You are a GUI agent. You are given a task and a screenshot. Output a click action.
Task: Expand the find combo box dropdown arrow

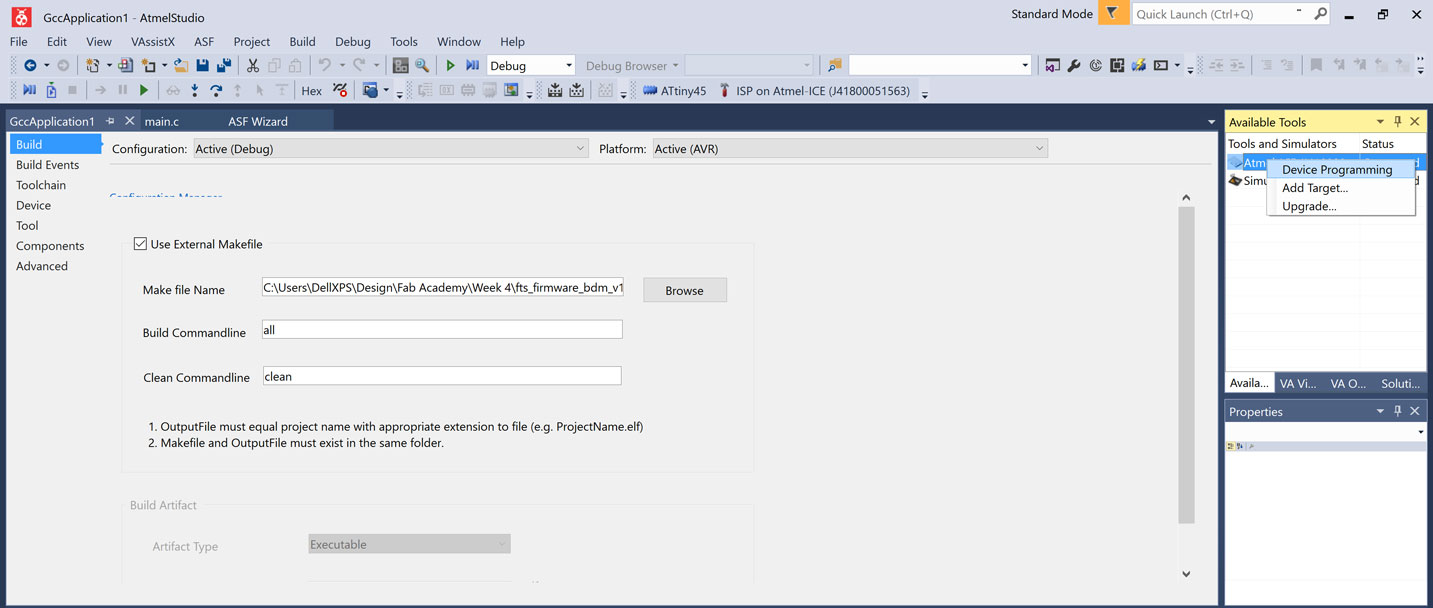[1025, 65]
